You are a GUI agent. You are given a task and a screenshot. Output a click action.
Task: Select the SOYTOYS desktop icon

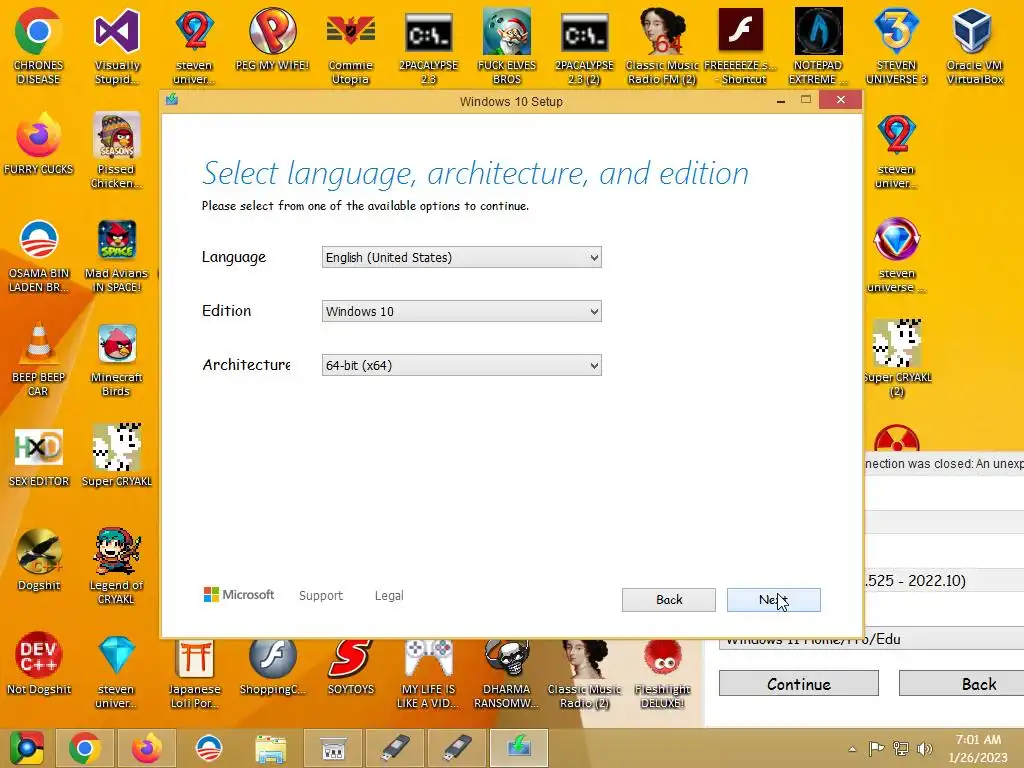pos(351,666)
